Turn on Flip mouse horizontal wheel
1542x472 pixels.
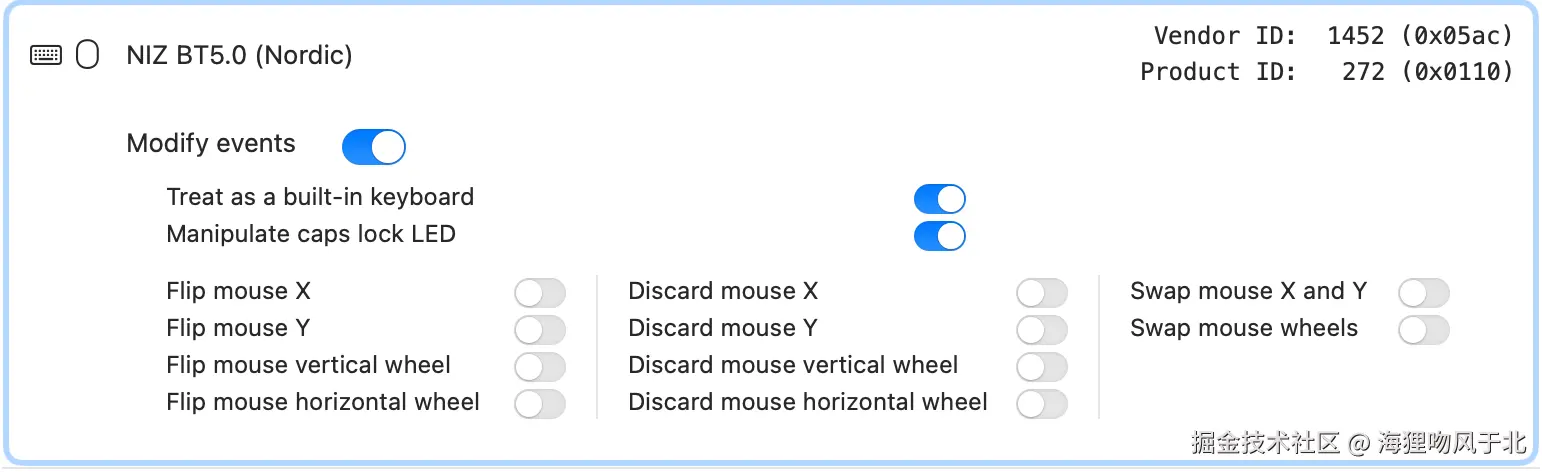pos(540,404)
